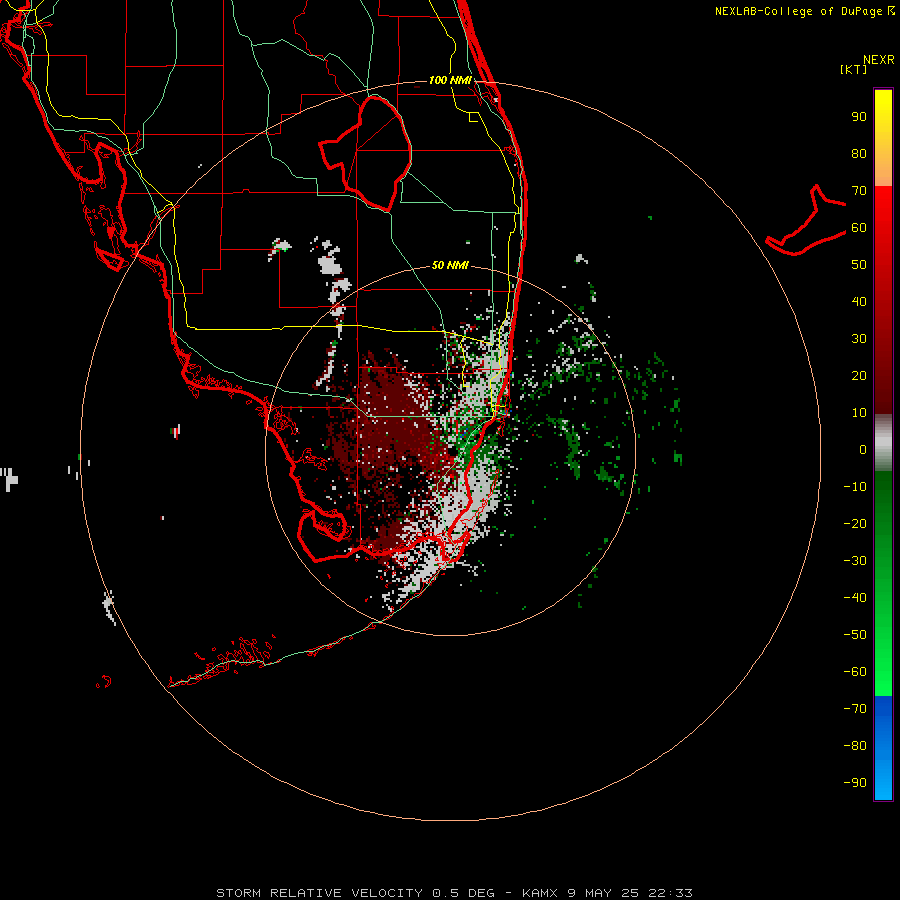Click the KAMX station identifier
The width and height of the screenshot is (900, 900).
coord(540,893)
